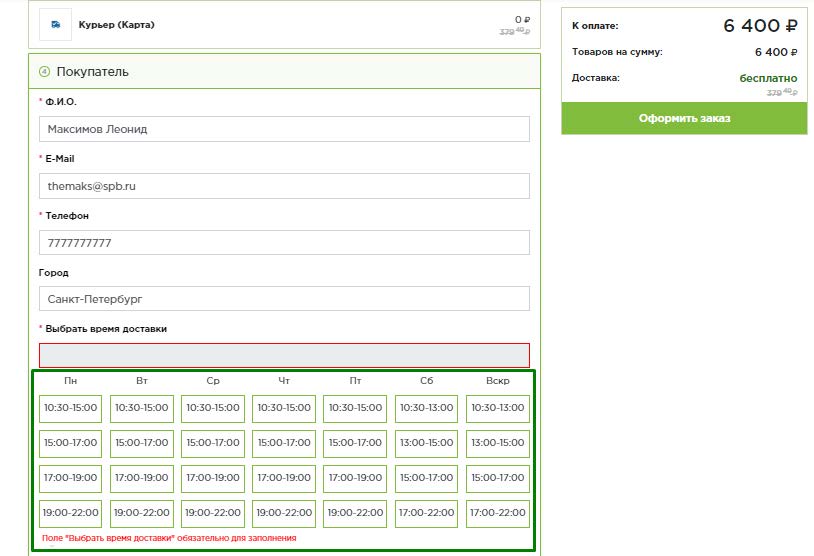The height and width of the screenshot is (556, 814).
Task: Select Чт slot 10:30-15:00
Action: [284, 409]
